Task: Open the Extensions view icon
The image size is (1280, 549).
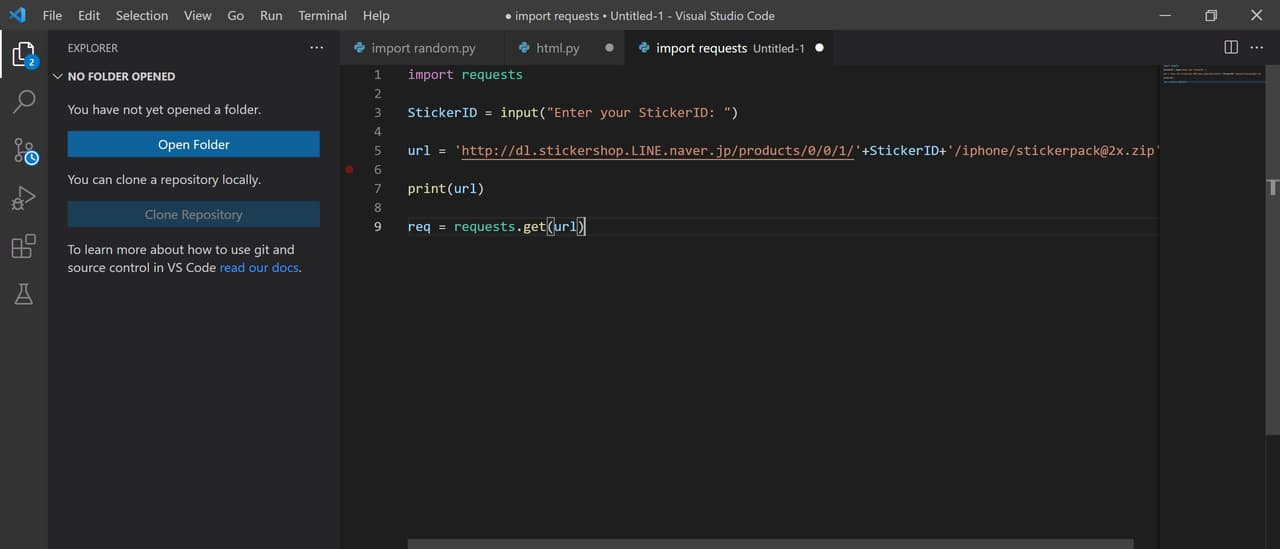Action: point(23,246)
